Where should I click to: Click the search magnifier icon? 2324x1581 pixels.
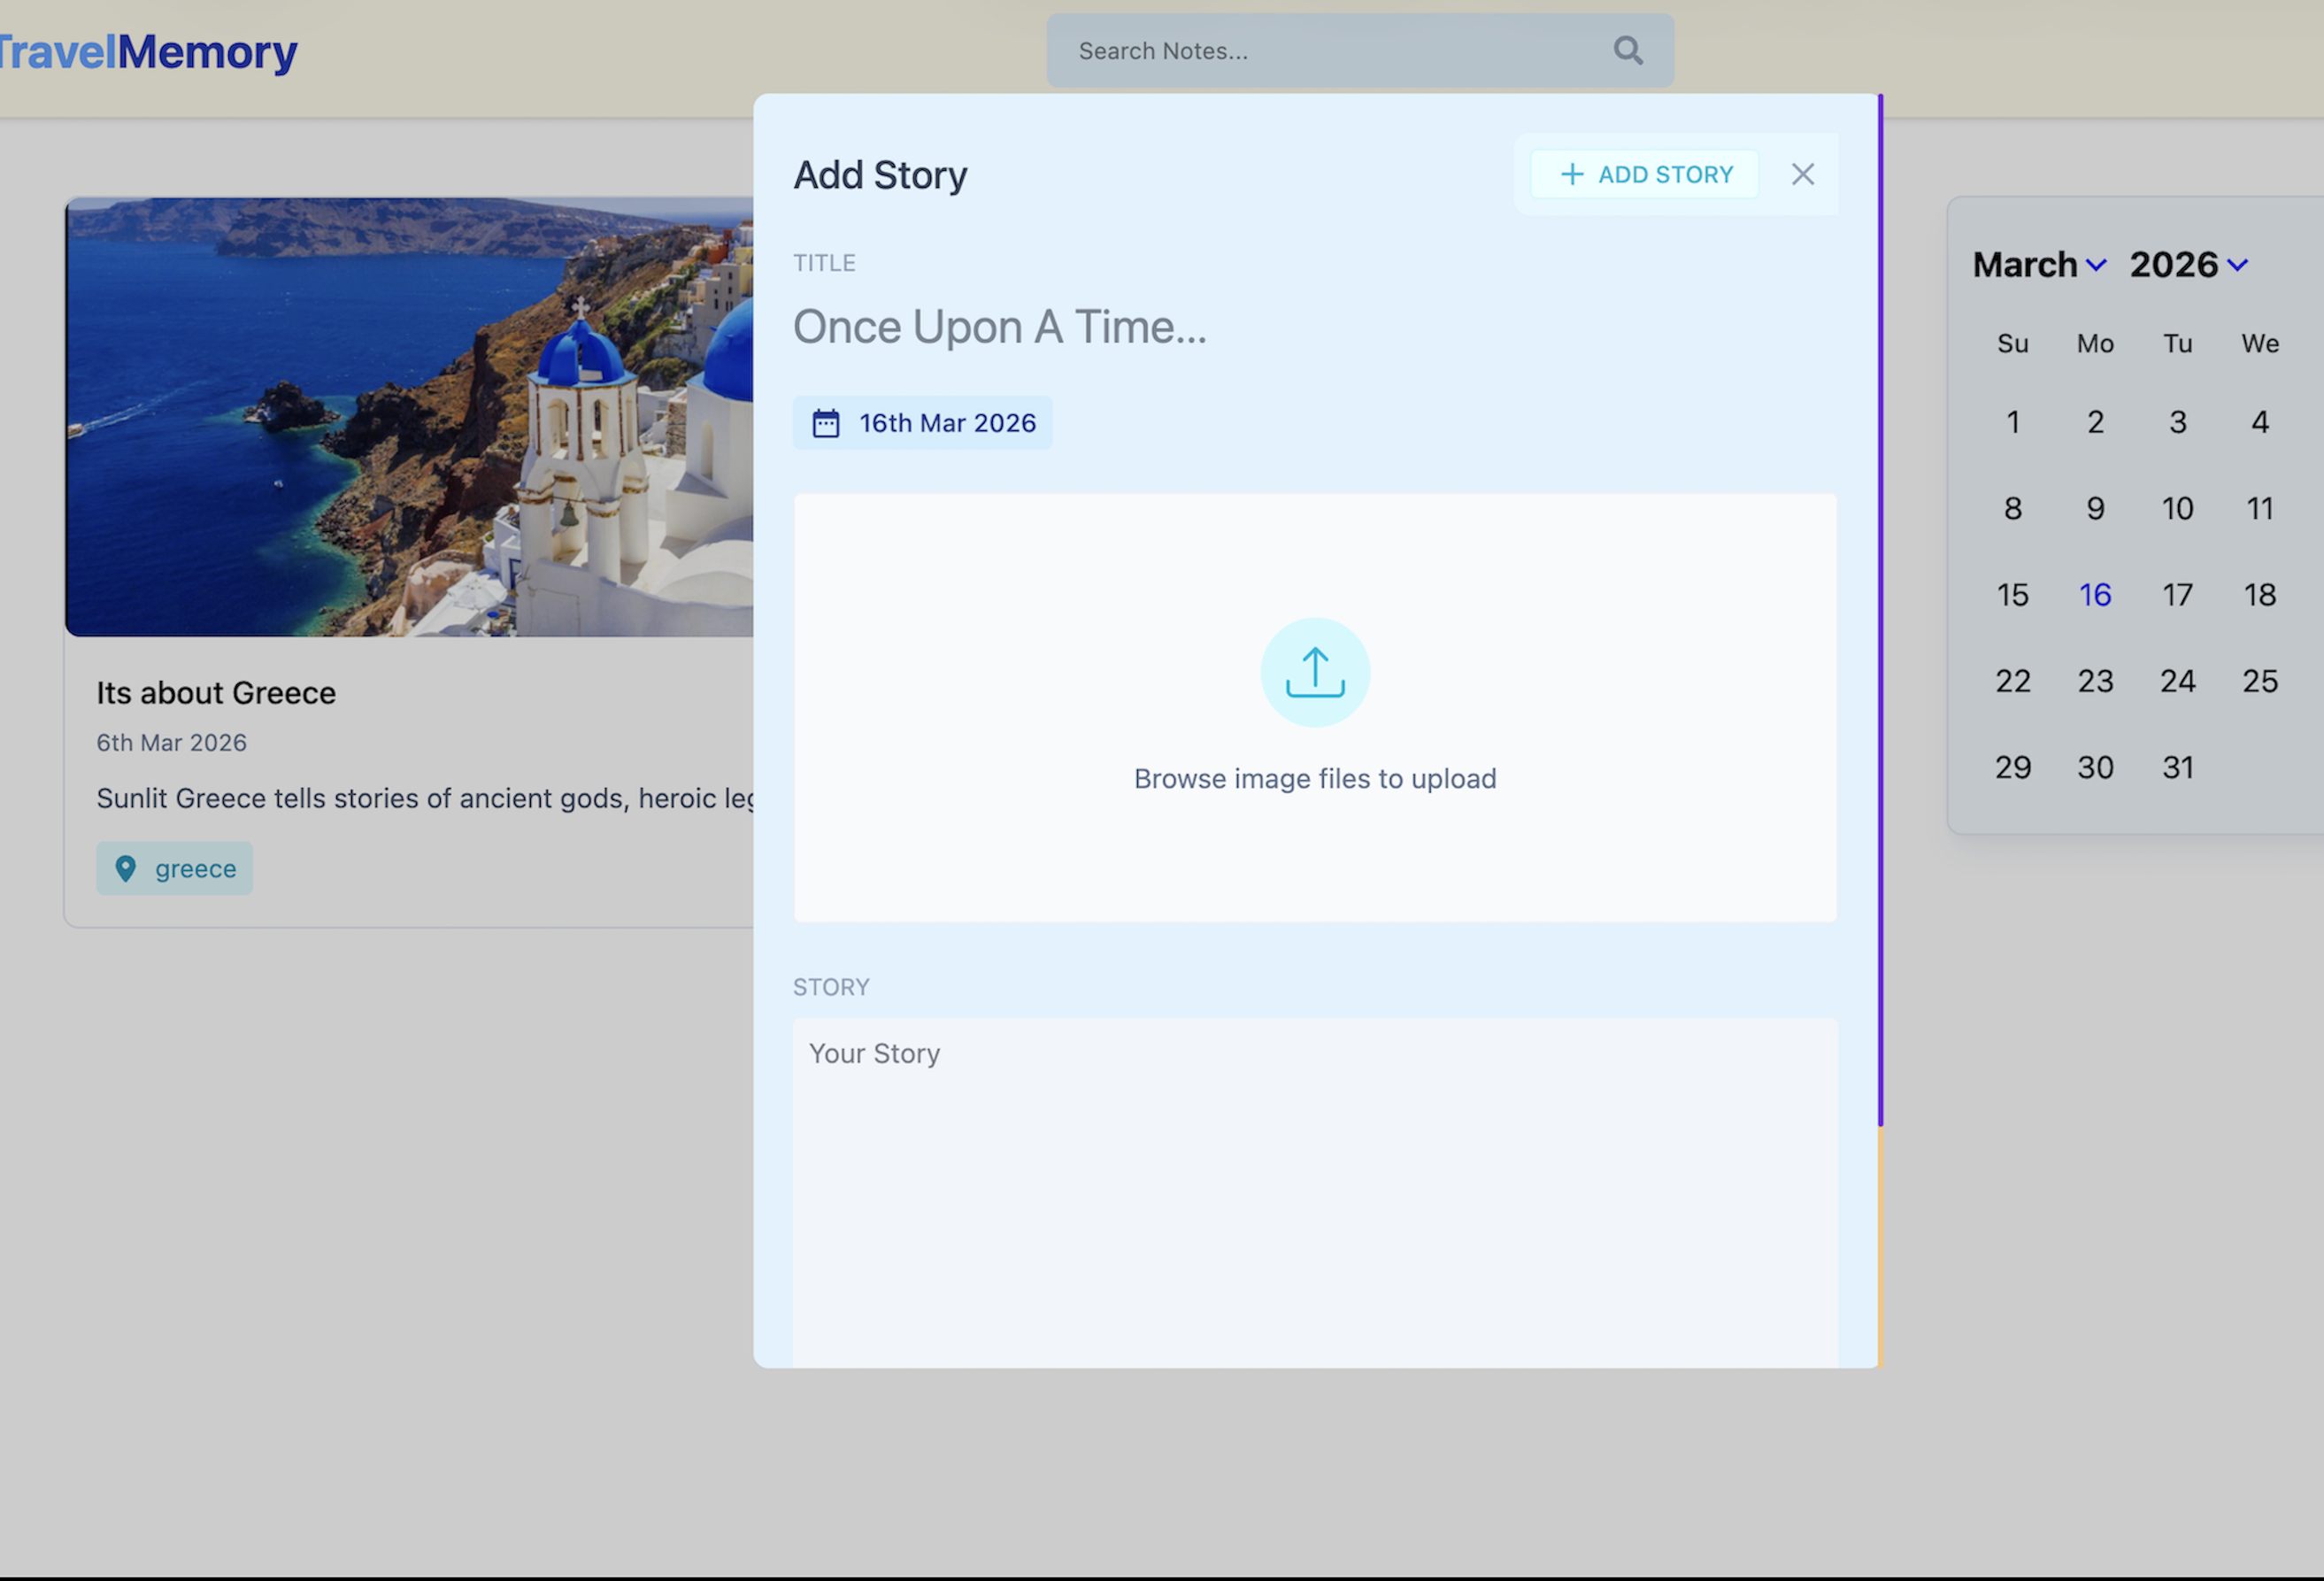(x=1628, y=50)
